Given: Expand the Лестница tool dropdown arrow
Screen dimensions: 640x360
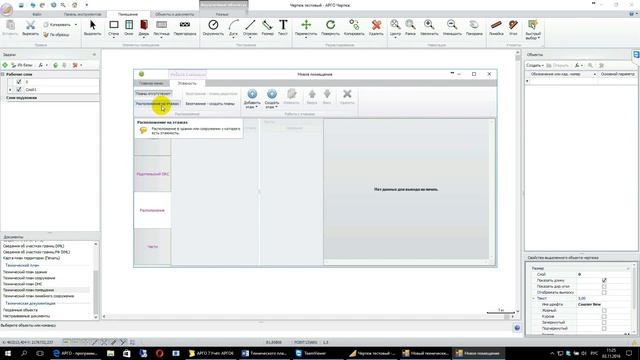Looking at the screenshot, I should (162, 38).
